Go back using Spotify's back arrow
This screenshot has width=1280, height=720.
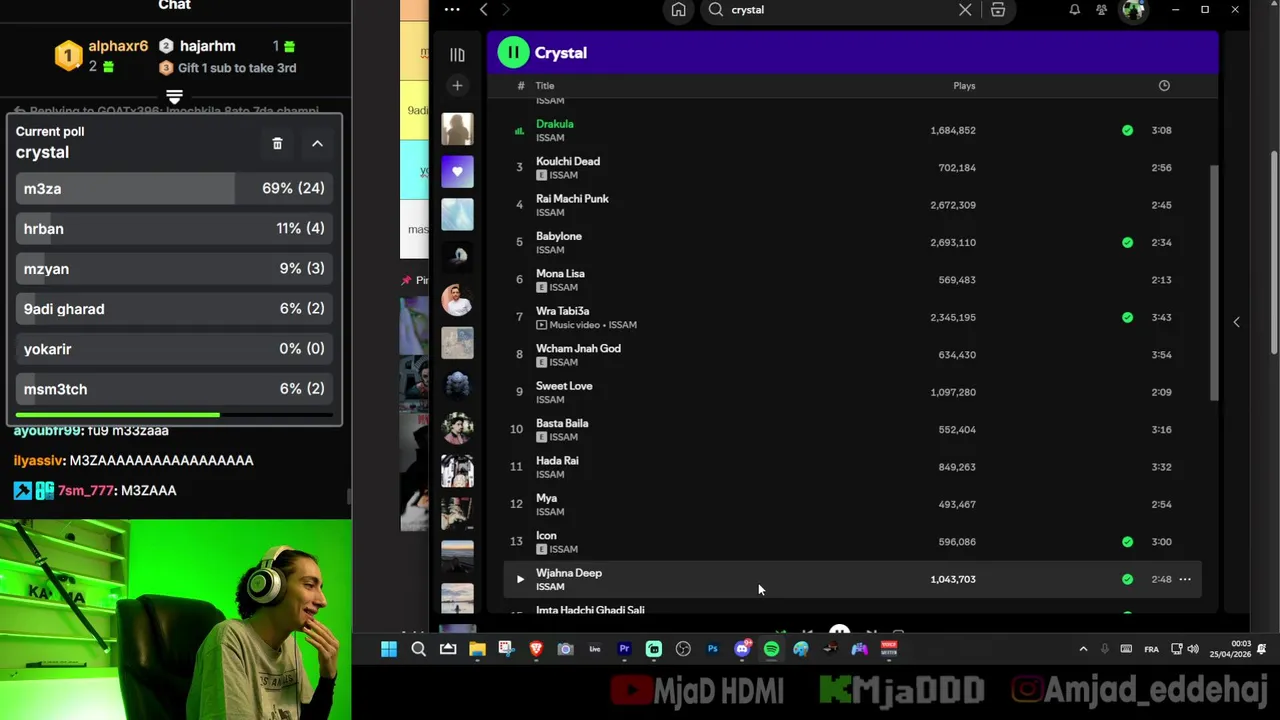(484, 10)
